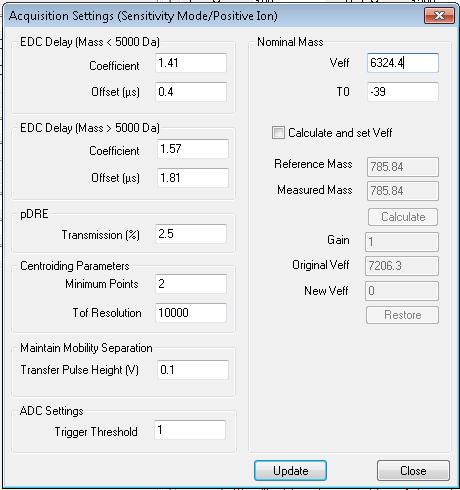Screen dimensions: 460x490
Task: Click the 'Trigger Threshold' label
Action: pyautogui.click(x=96, y=432)
